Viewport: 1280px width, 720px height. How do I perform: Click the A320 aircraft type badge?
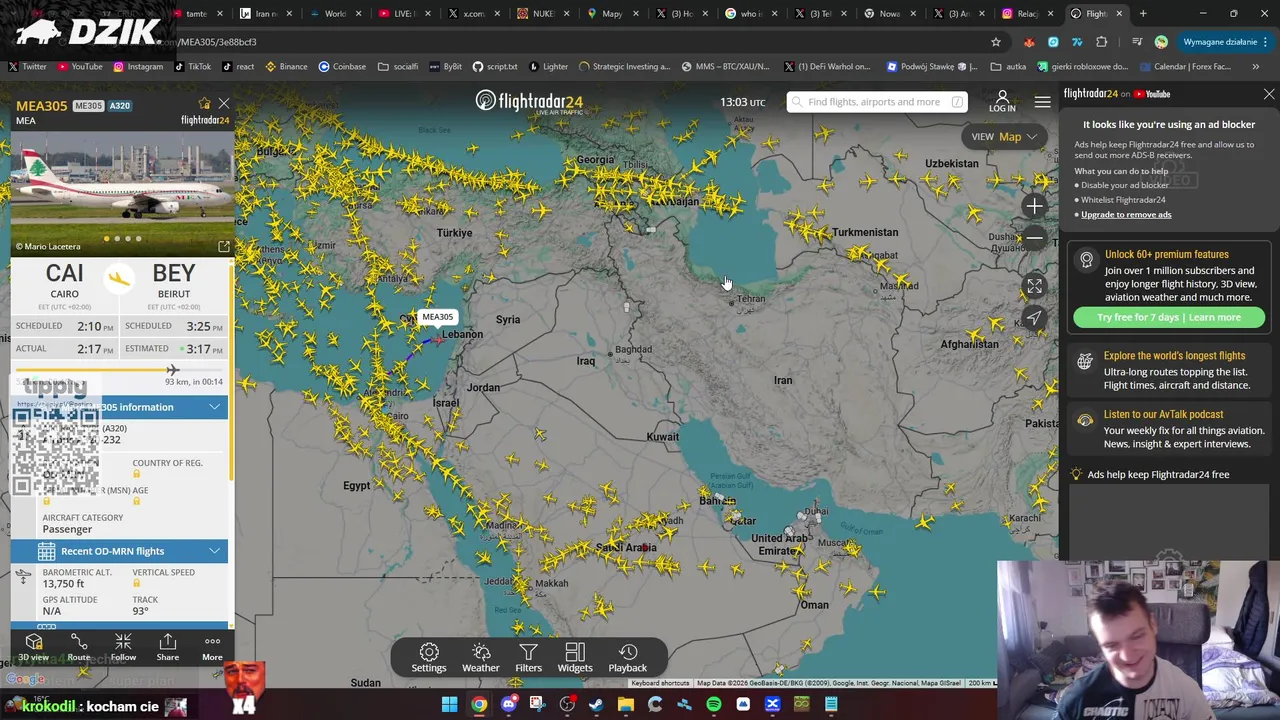[x=119, y=106]
